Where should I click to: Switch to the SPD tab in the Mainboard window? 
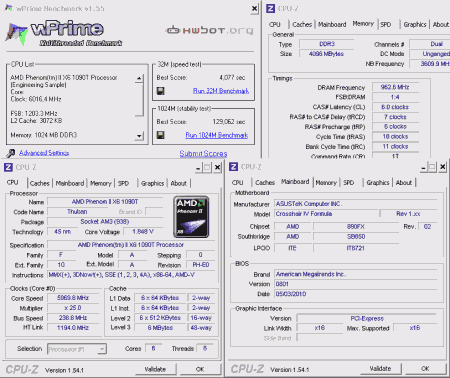(x=349, y=183)
